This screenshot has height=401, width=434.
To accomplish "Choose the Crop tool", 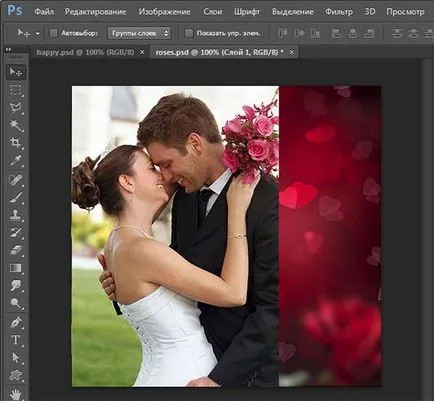I will click(16, 143).
